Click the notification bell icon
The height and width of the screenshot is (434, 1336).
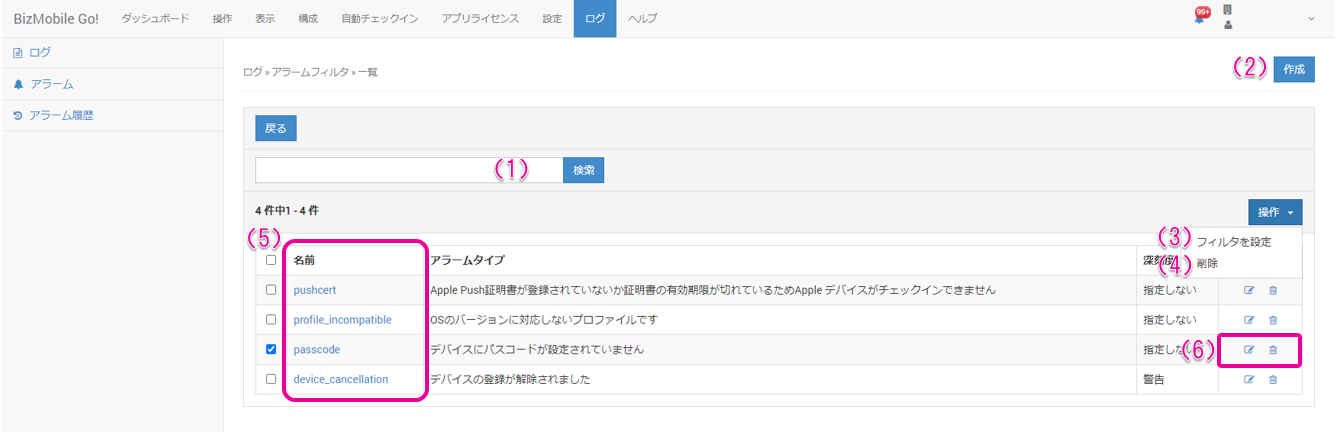click(x=1200, y=18)
